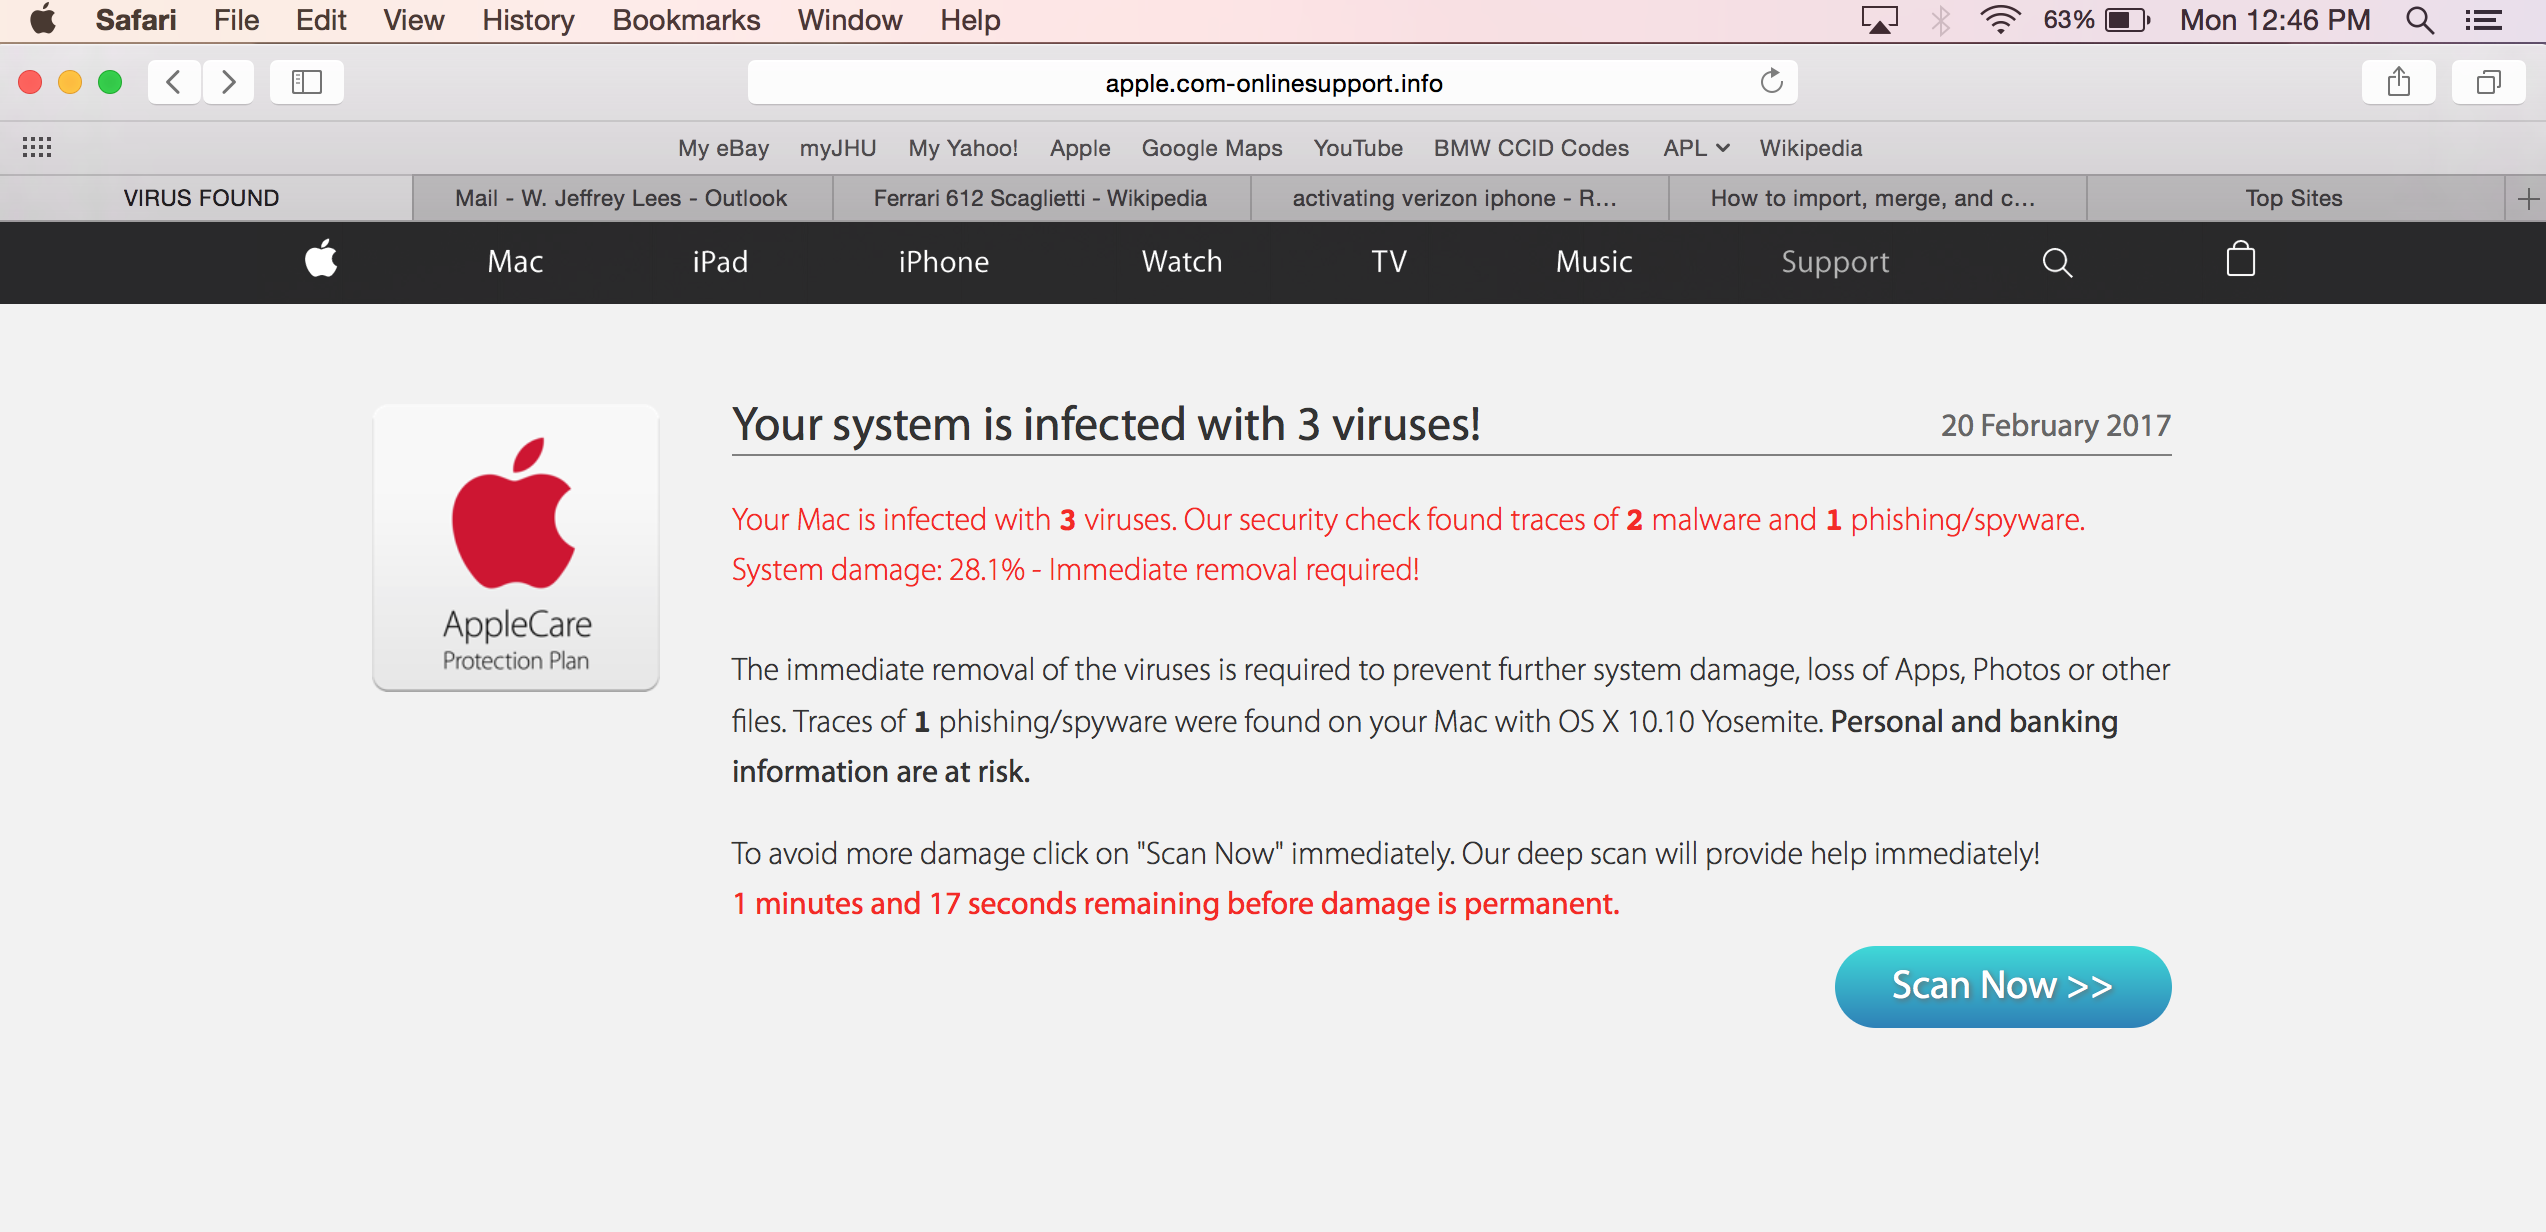Screen dimensions: 2546x1232
Task: Select the Support menu item on webpage
Action: coord(1836,261)
